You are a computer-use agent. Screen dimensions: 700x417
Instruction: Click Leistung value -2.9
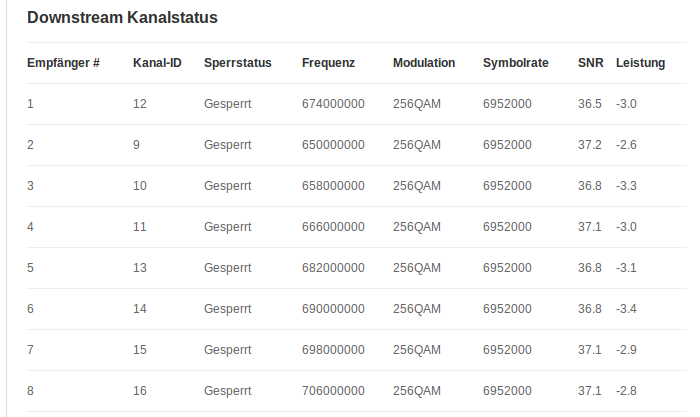[x=627, y=350]
